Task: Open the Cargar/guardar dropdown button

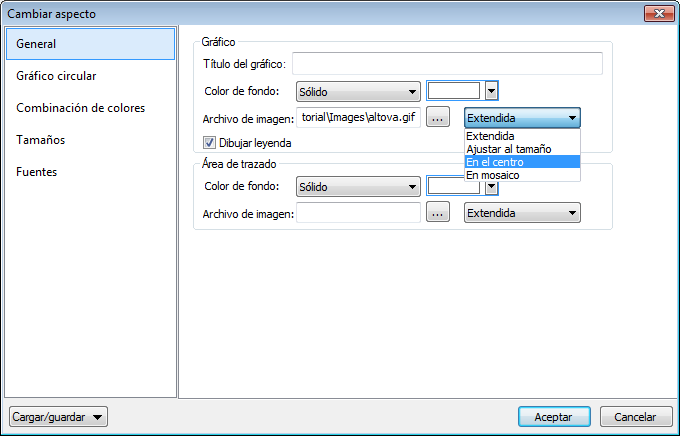Action: (x=57, y=416)
